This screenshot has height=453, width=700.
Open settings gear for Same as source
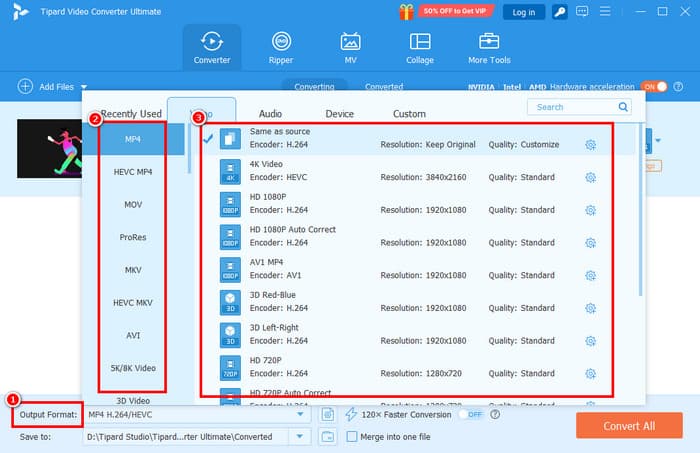click(591, 145)
